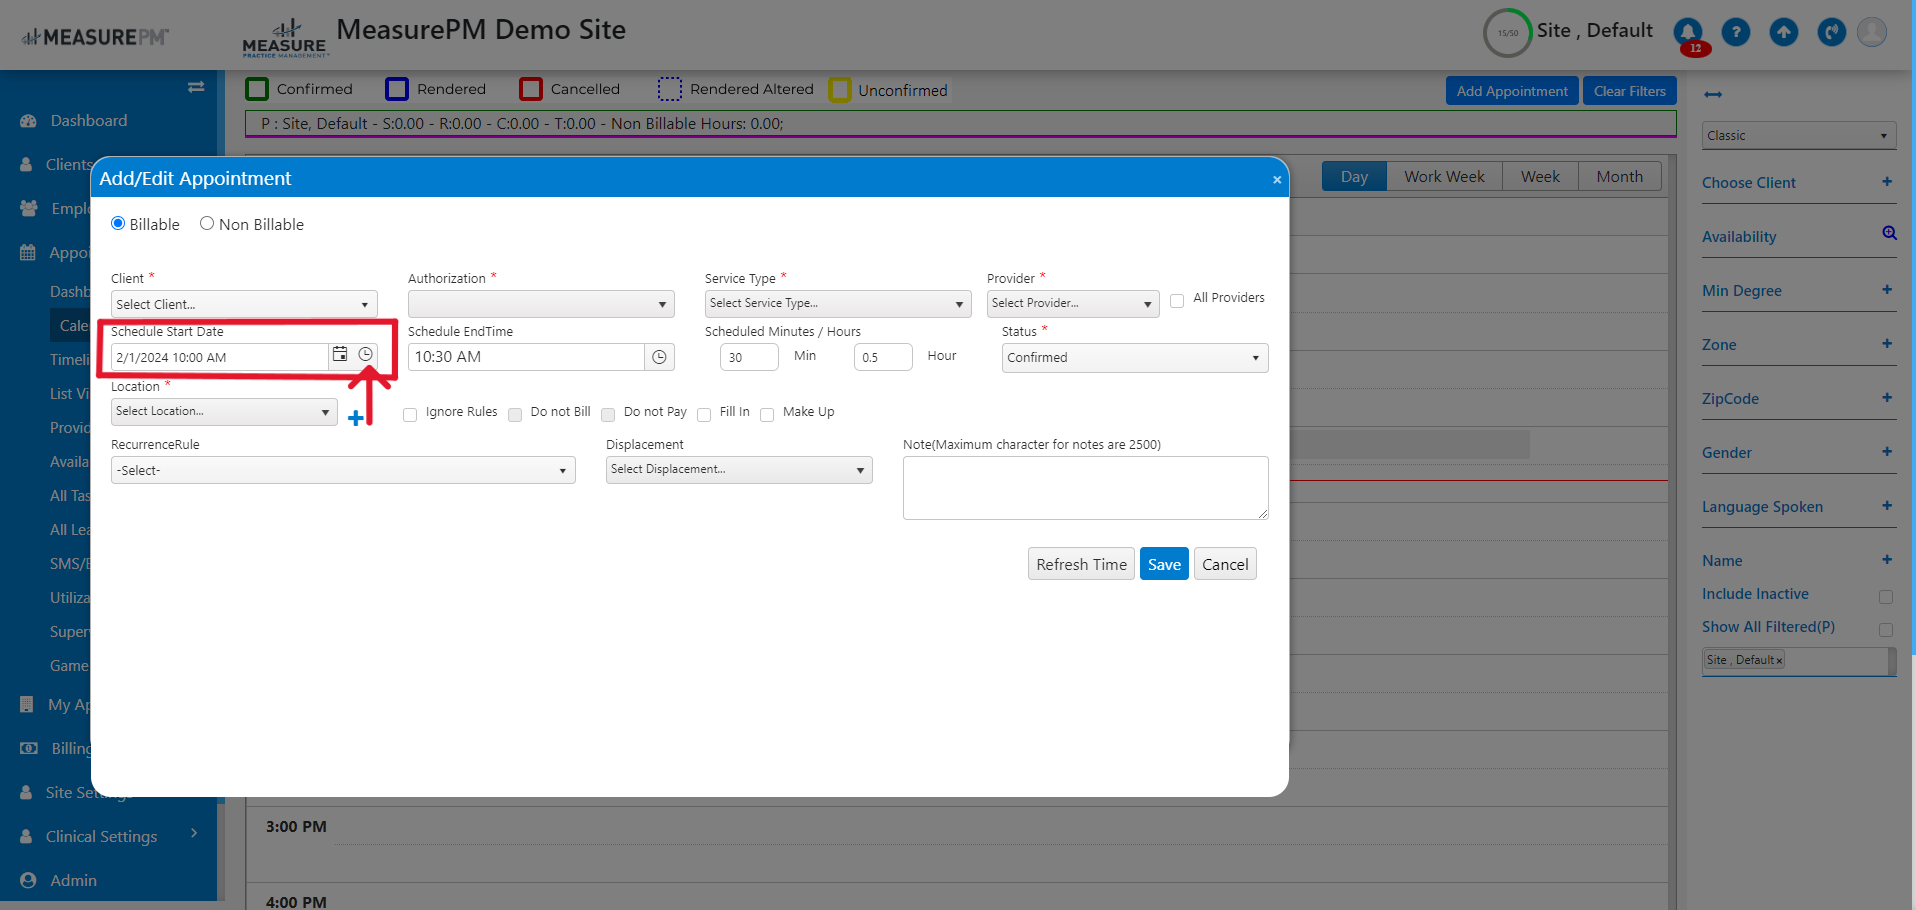Click the My Appointments clipboard icon
Screen dimensions: 1916x910
coord(27,705)
